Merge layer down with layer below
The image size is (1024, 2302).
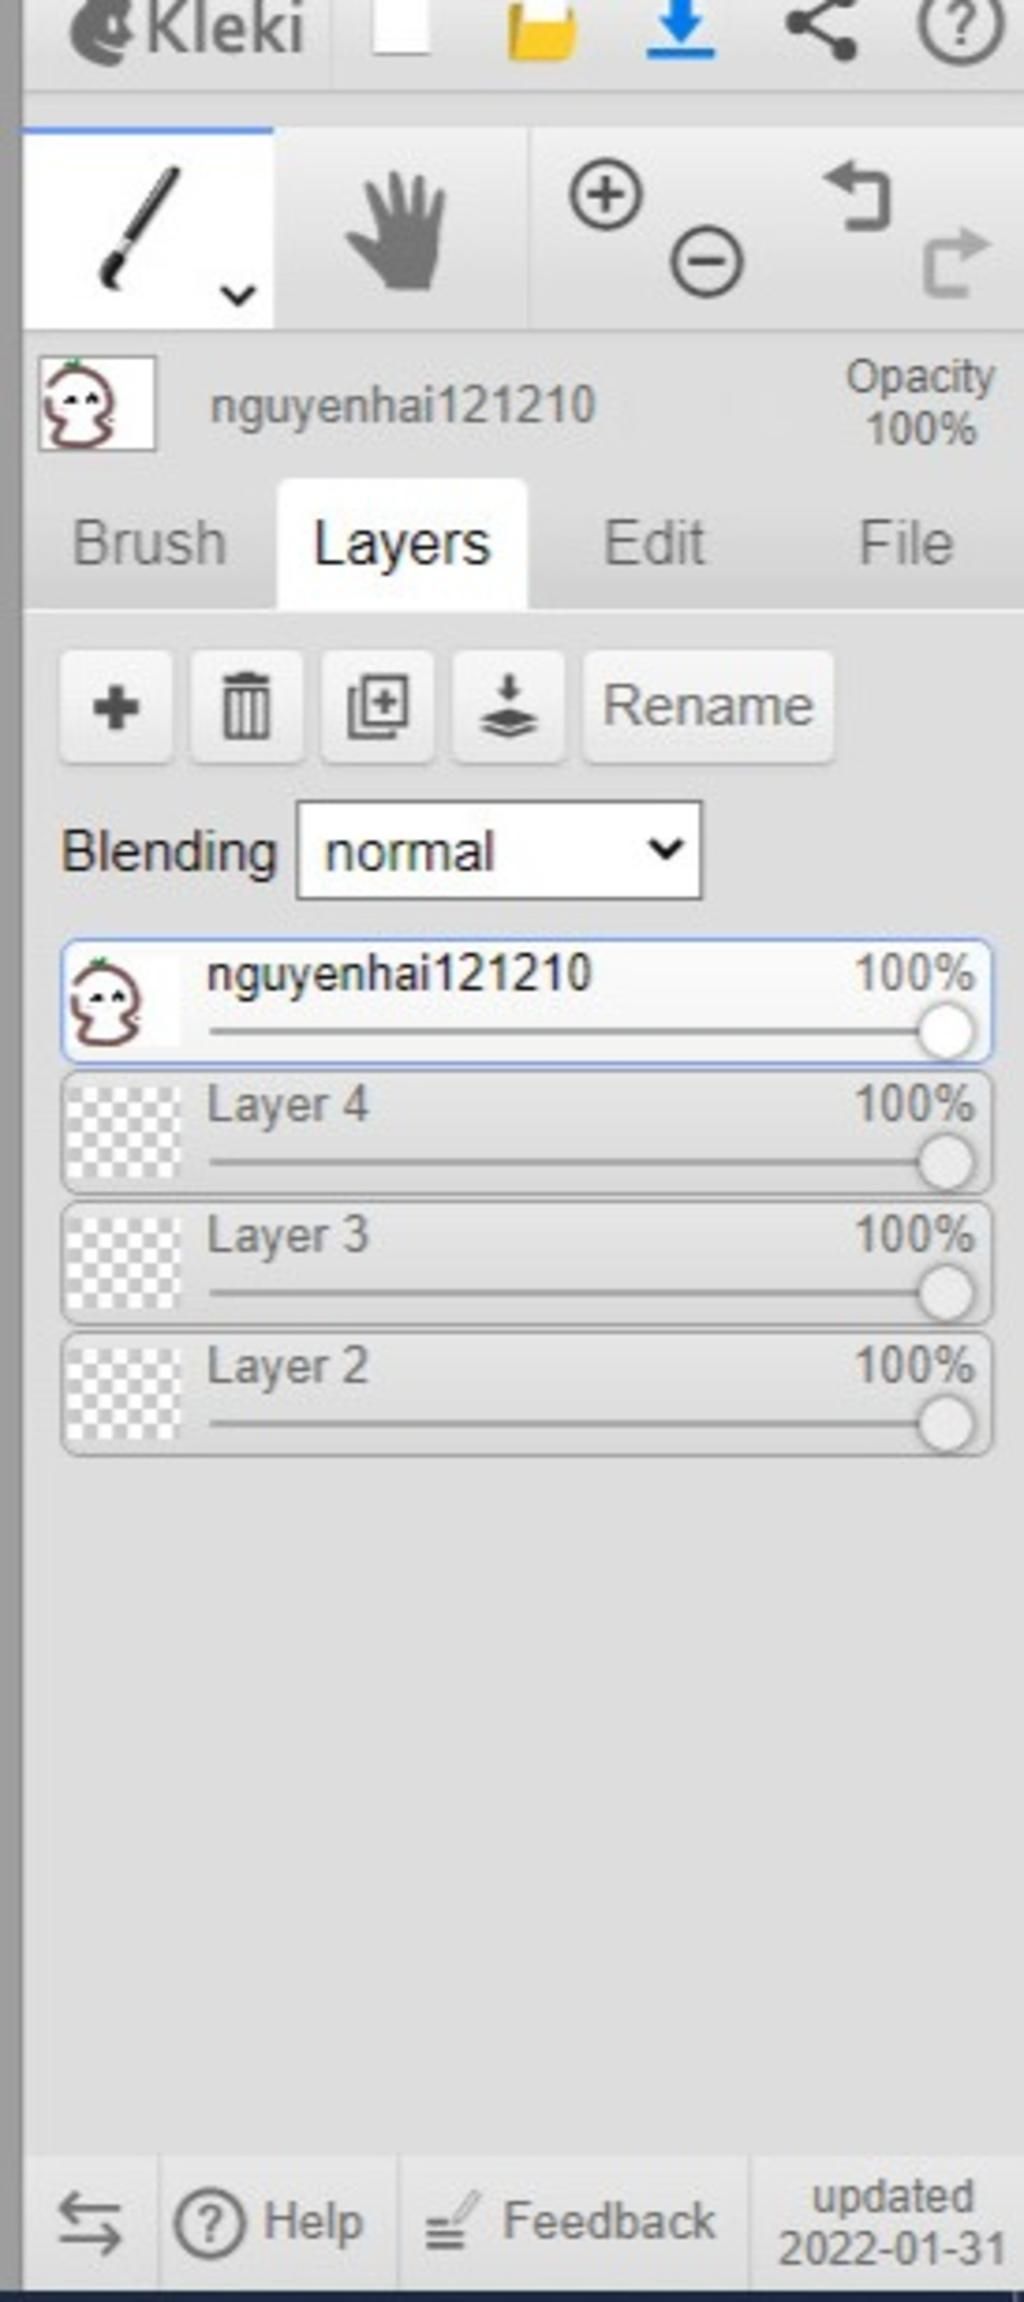pyautogui.click(x=509, y=707)
